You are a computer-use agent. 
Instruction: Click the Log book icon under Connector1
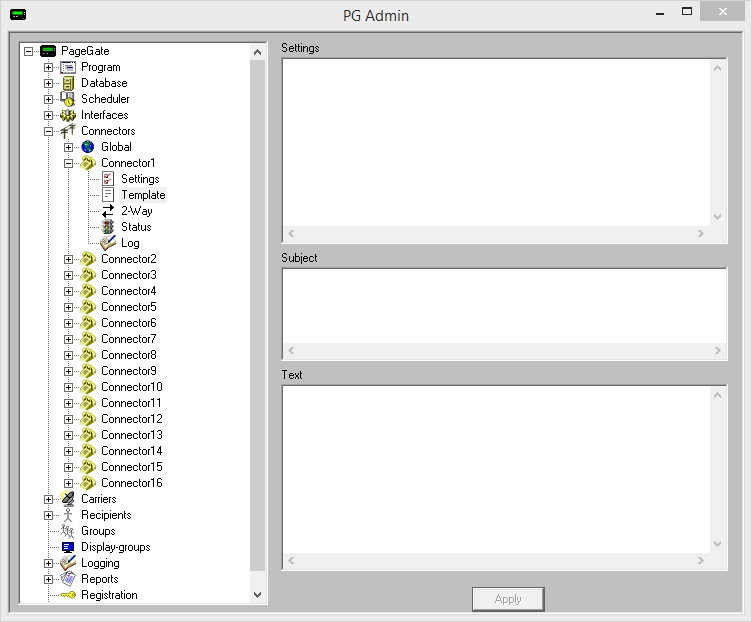click(x=108, y=243)
